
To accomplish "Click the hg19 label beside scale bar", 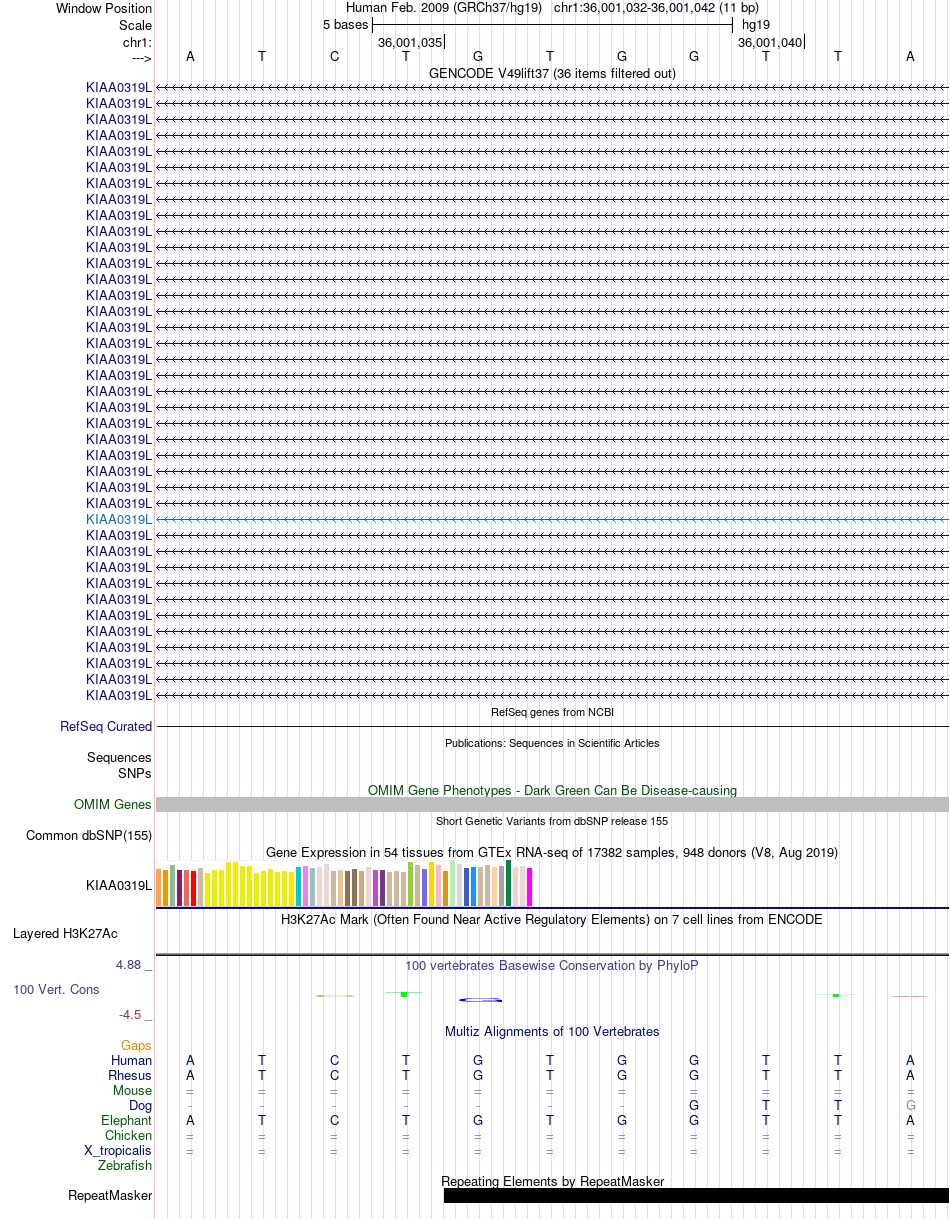I will (755, 25).
